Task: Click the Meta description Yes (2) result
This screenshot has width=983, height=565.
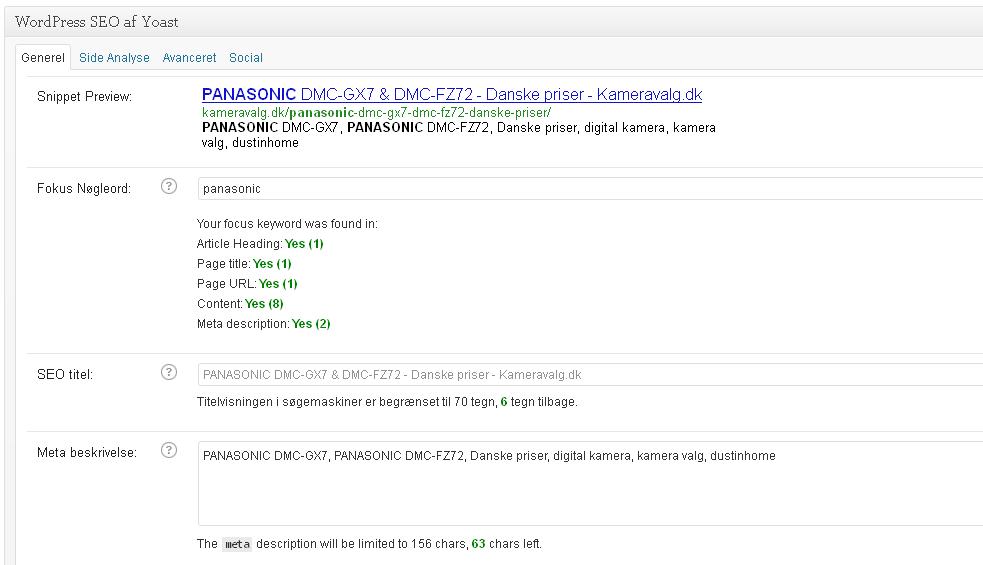Action: 311,323
